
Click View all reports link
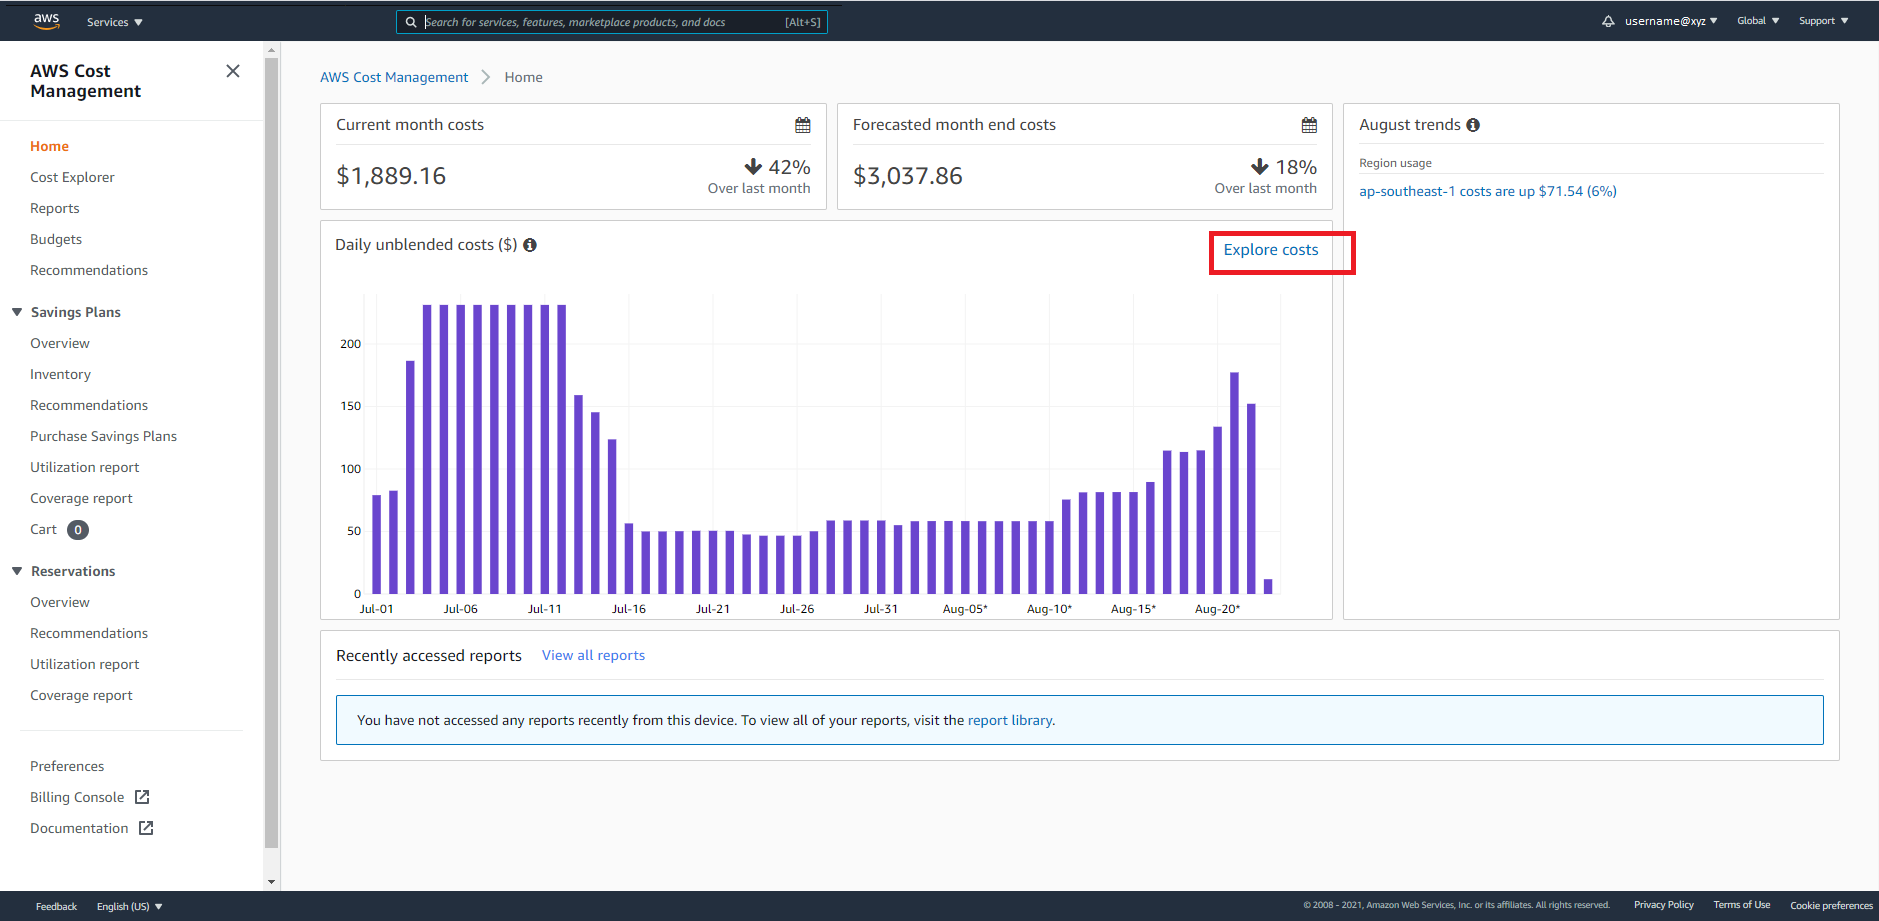pos(593,655)
